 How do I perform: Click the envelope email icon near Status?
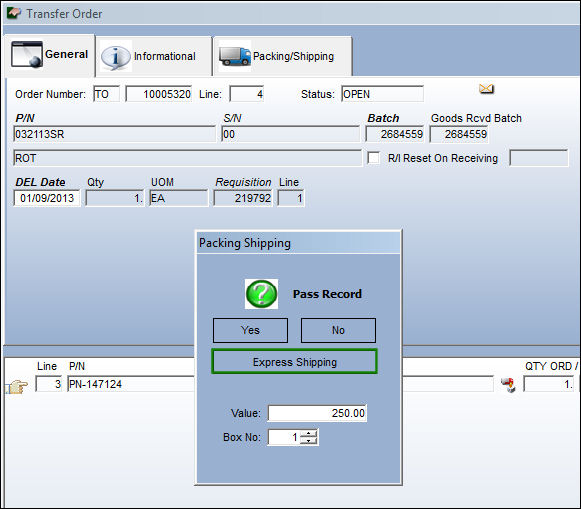coord(486,89)
